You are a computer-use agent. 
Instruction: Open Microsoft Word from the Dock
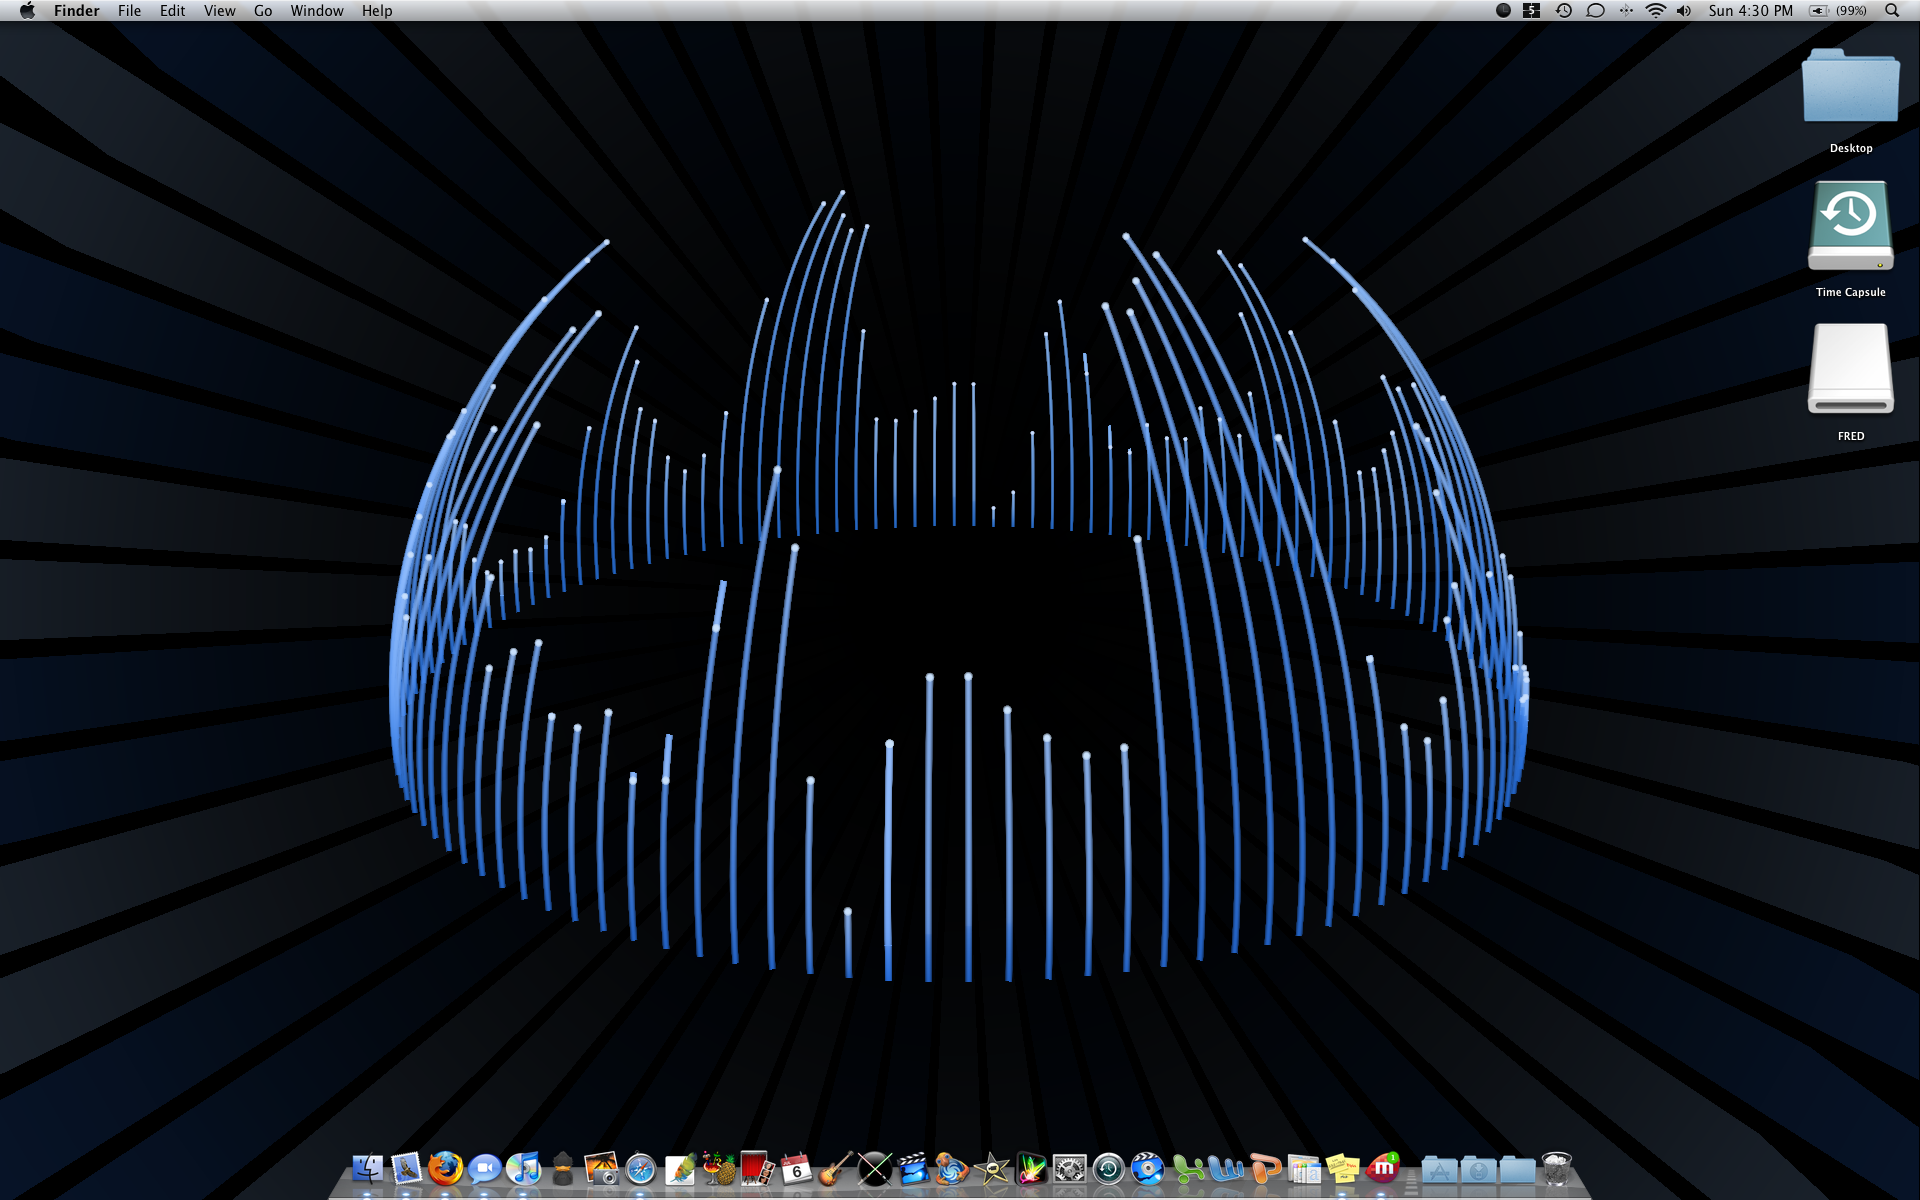(x=1226, y=1168)
